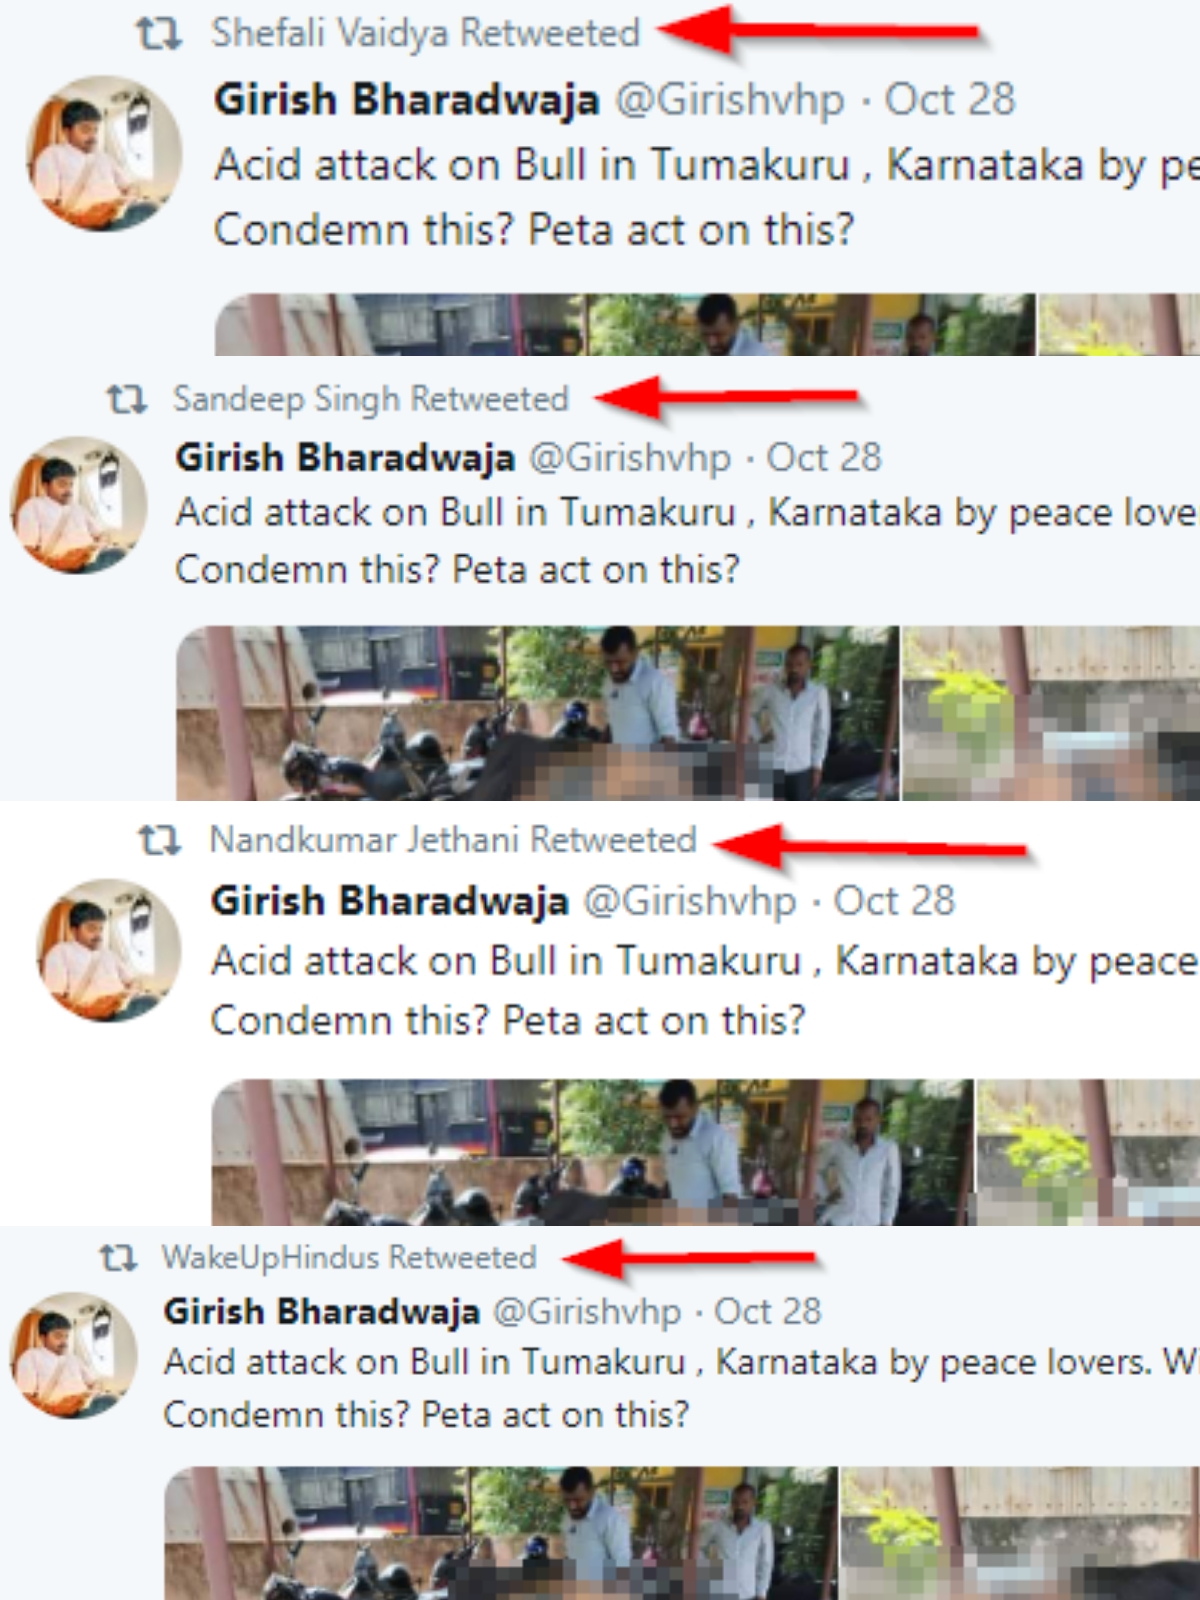Open Sandeep Singh Retweeted profile link
The image size is (1200, 1600).
pos(371,399)
